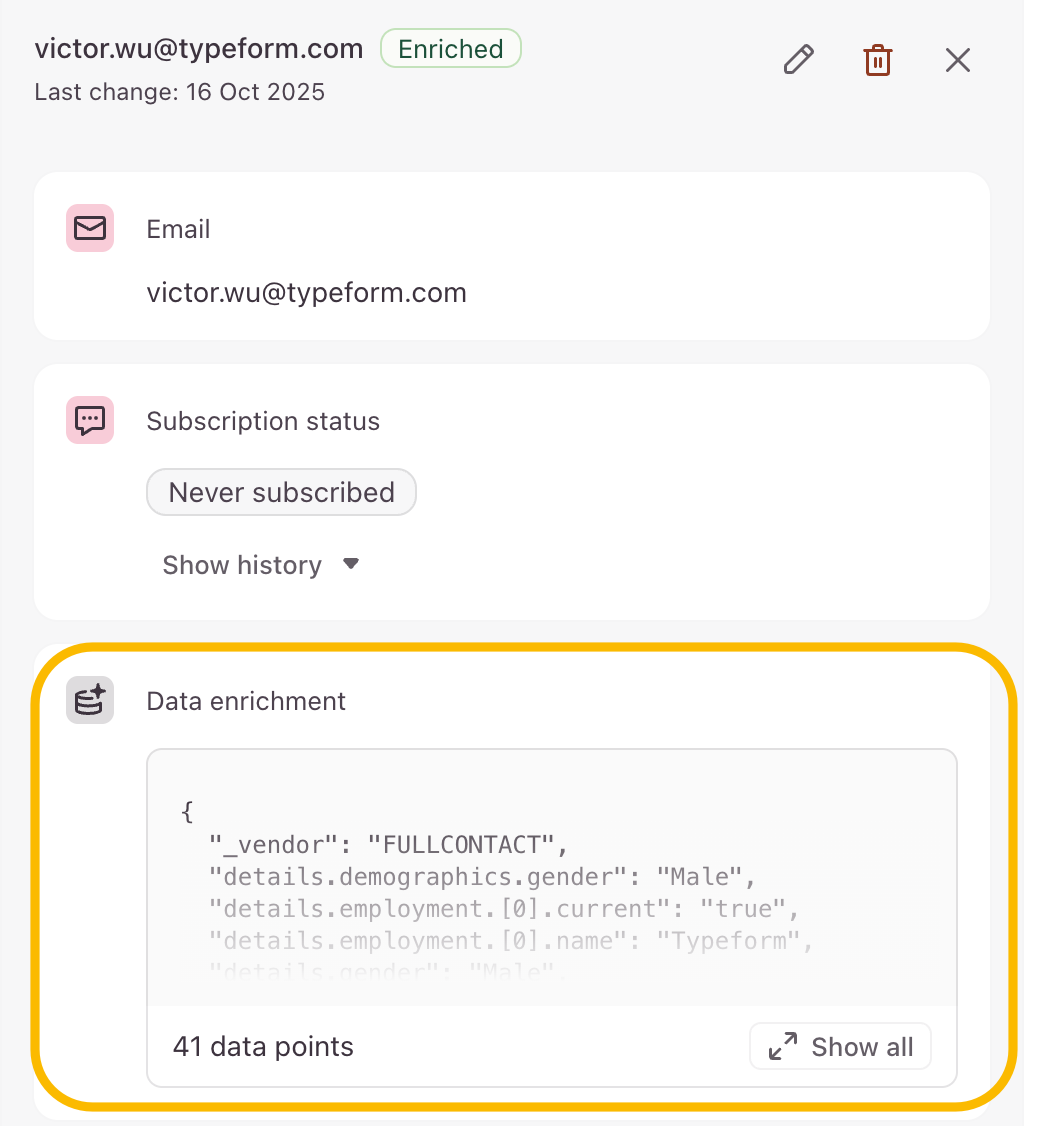Screen dimensions: 1038x1126
Task: Close the contact details panel
Action: (x=957, y=61)
